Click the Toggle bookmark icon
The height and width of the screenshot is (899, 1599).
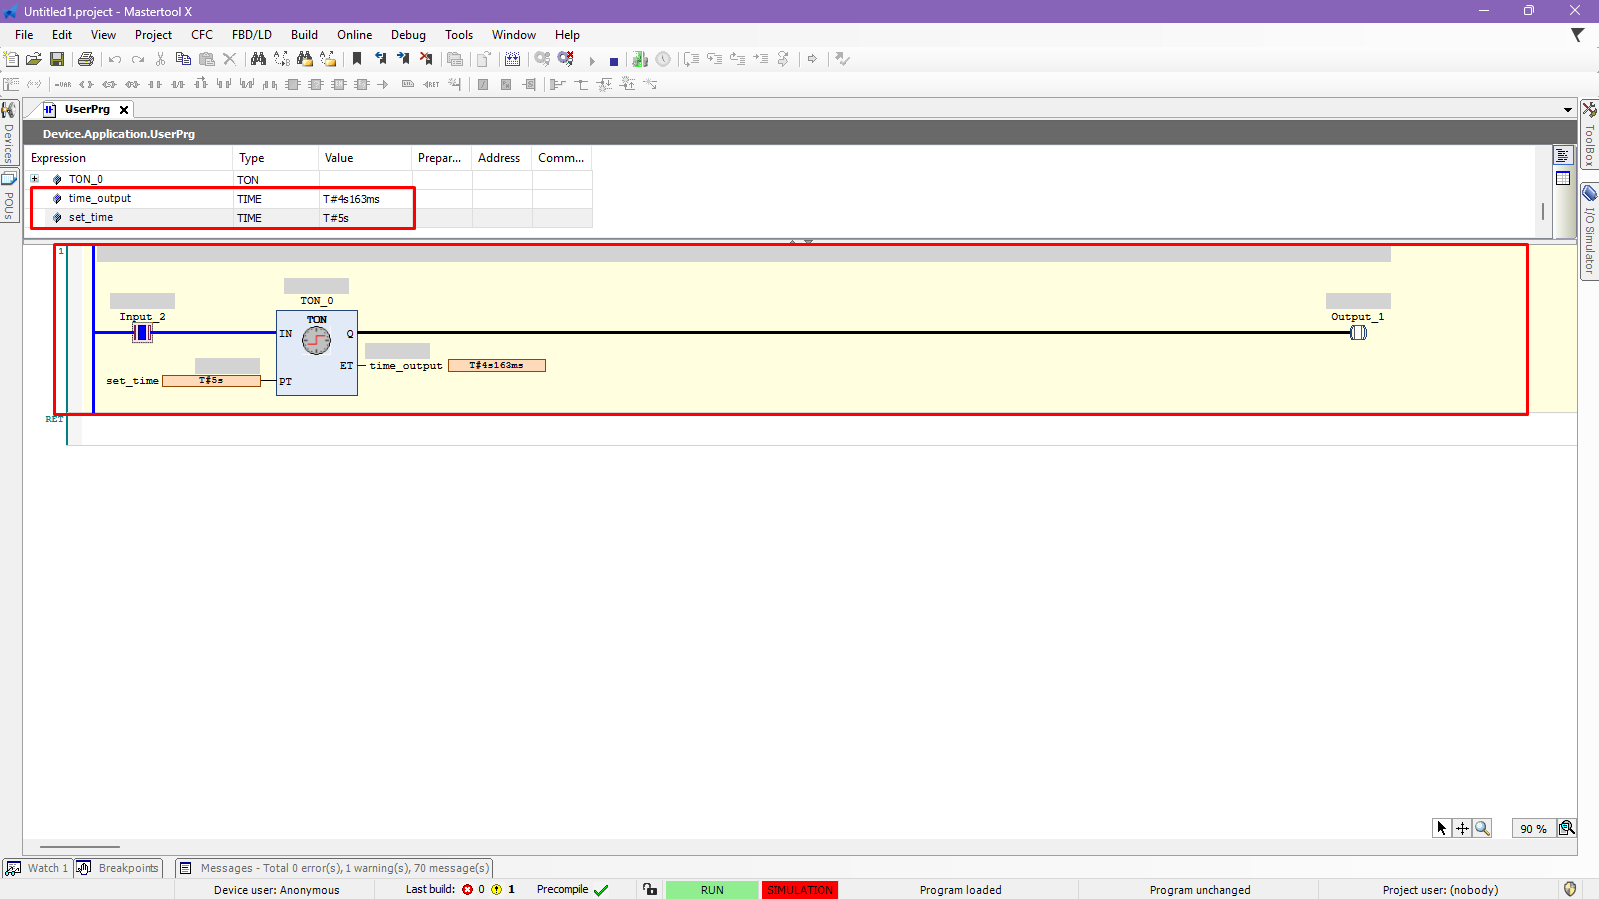[357, 60]
